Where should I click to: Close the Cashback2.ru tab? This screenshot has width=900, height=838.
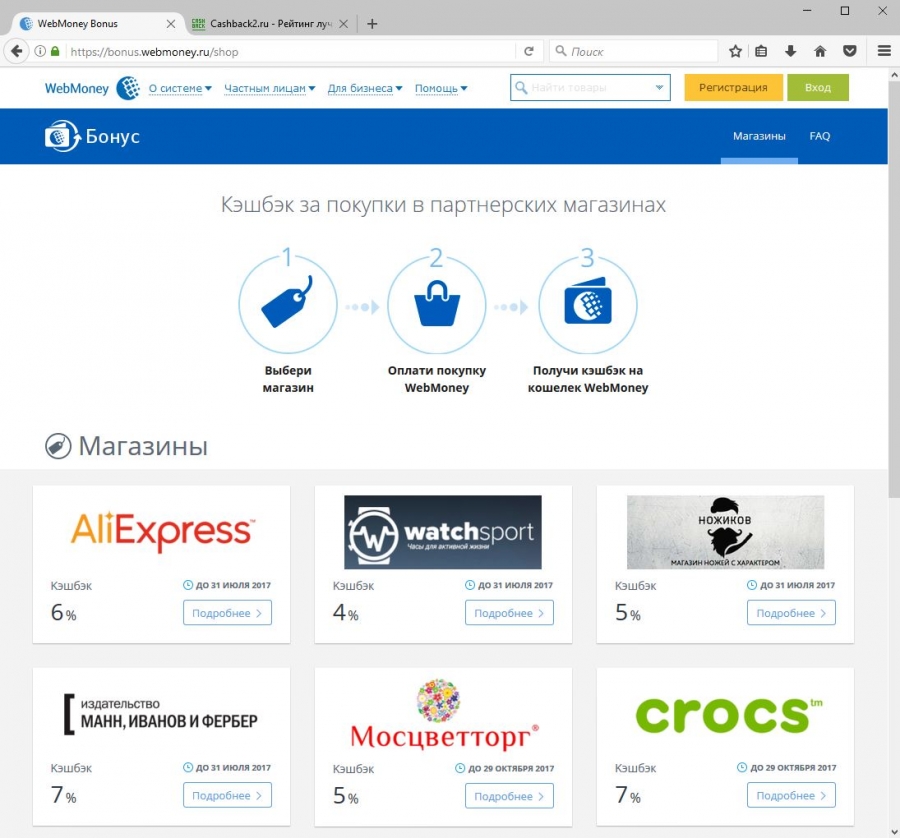click(343, 24)
